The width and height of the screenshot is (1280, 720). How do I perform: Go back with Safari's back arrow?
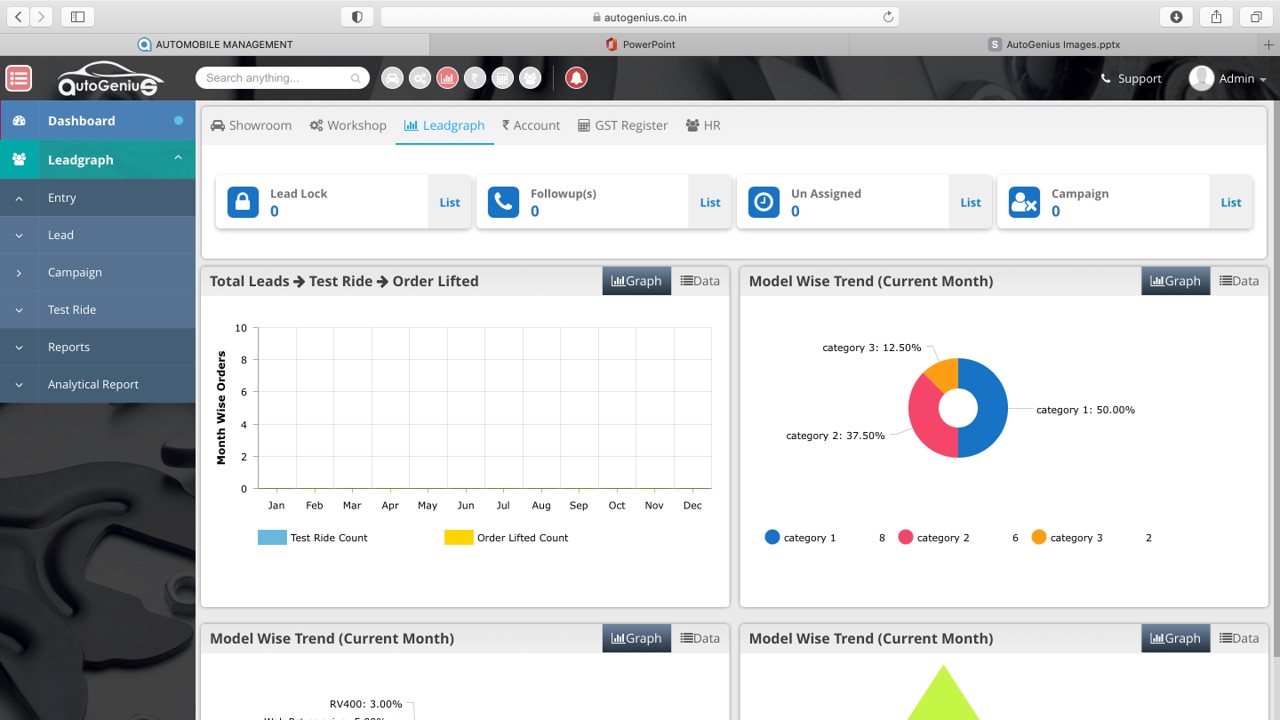tap(18, 17)
